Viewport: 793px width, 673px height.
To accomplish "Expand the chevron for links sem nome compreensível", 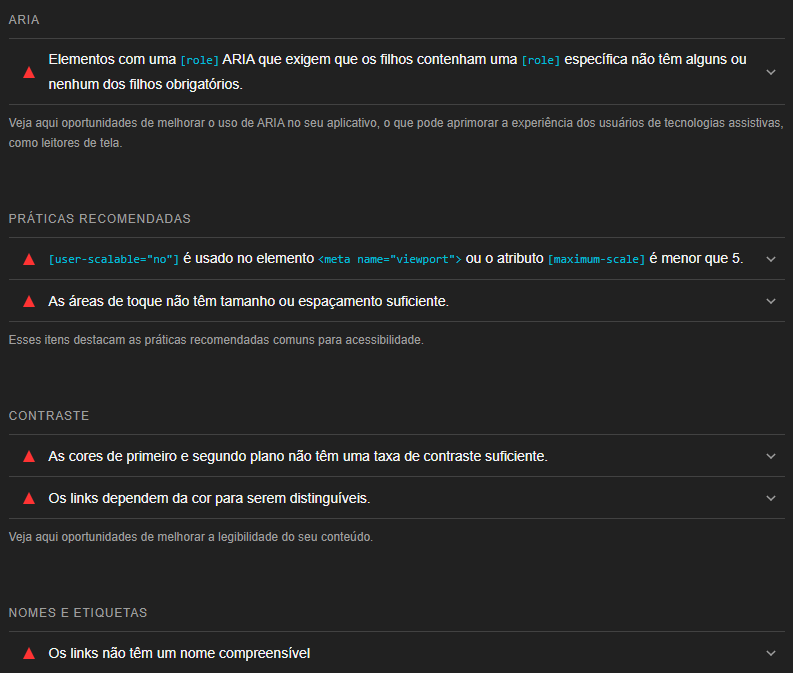I will [770, 653].
